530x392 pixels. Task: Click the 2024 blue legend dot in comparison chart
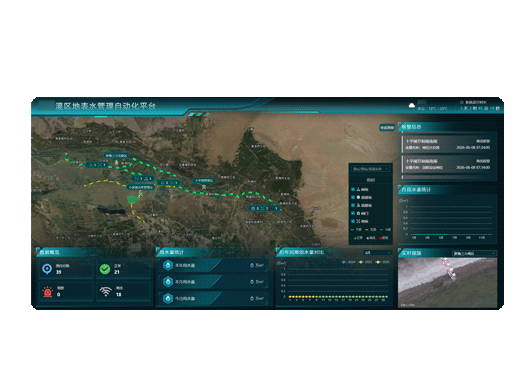tap(344, 262)
